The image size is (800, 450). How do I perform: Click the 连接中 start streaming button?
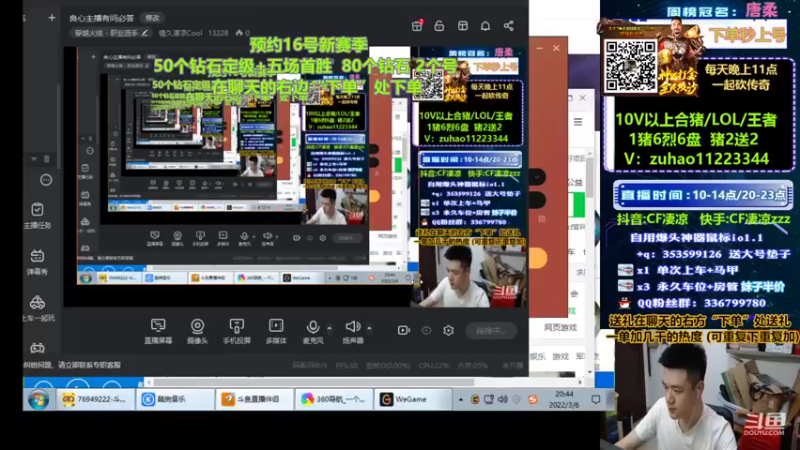(491, 331)
